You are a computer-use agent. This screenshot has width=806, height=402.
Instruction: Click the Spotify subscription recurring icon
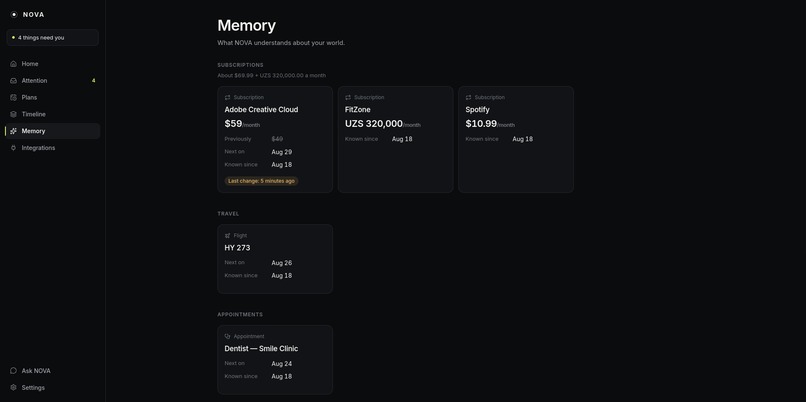point(468,97)
